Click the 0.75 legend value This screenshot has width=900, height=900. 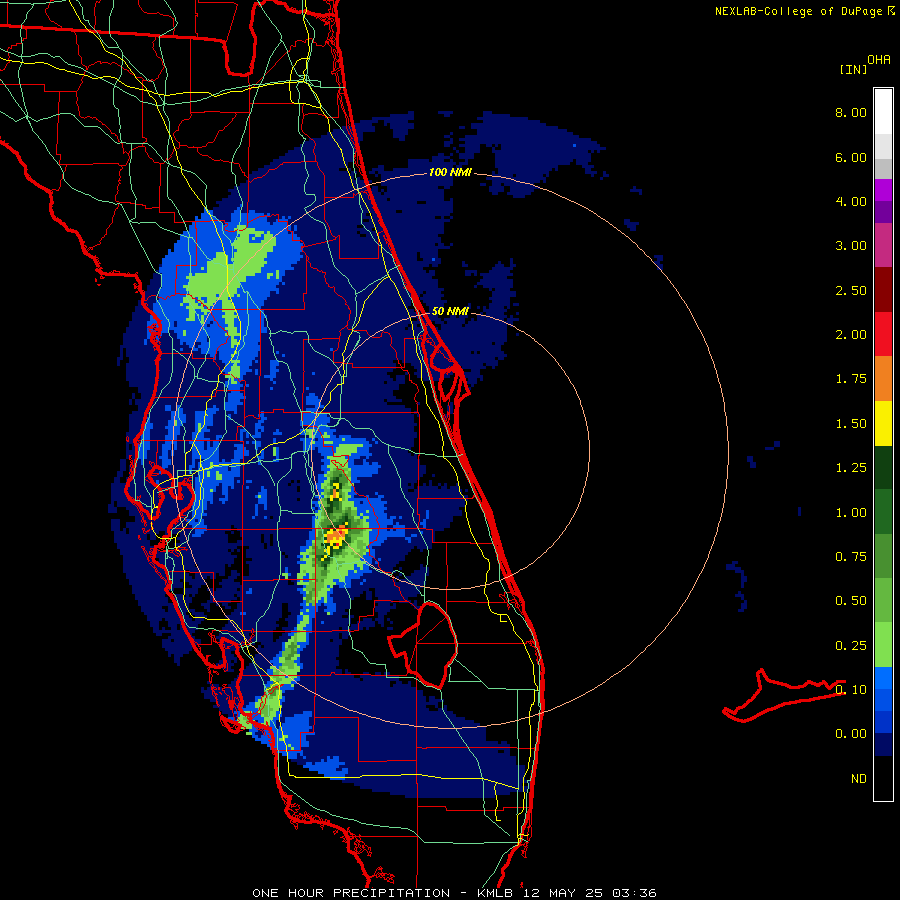851,557
